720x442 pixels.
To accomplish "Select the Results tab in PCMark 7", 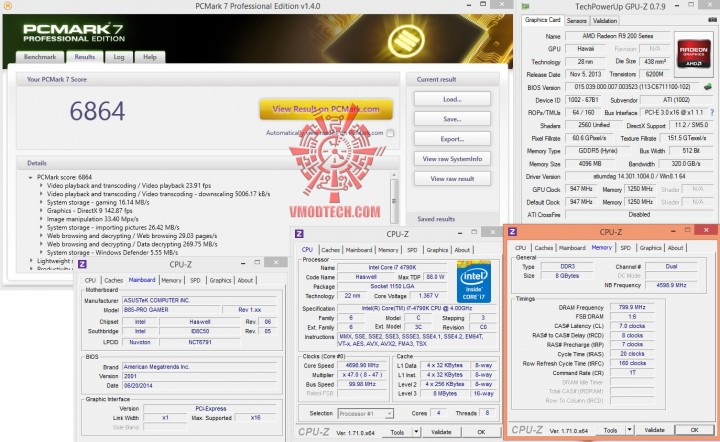I will tap(84, 57).
